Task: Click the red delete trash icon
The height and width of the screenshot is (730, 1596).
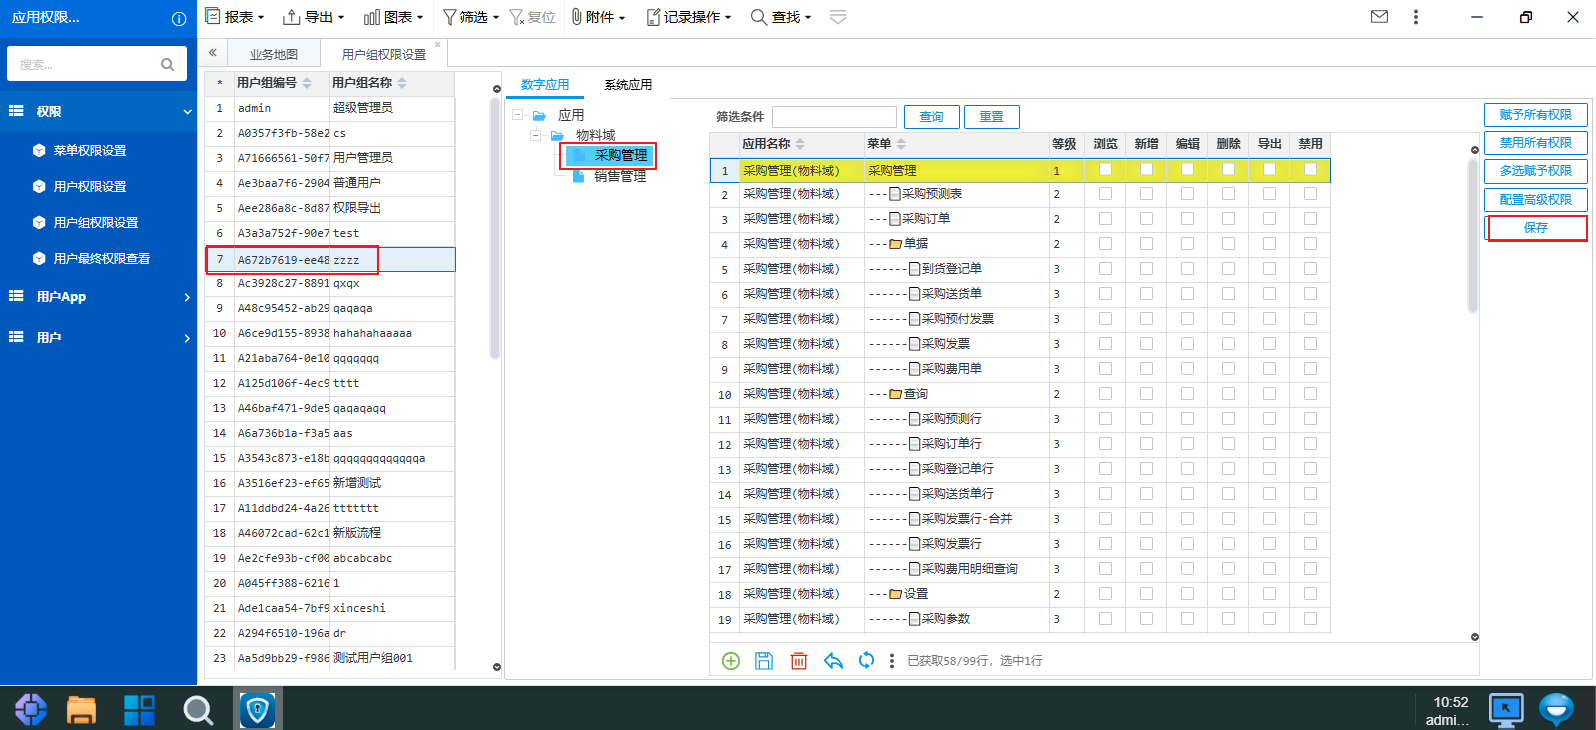Action: [799, 661]
